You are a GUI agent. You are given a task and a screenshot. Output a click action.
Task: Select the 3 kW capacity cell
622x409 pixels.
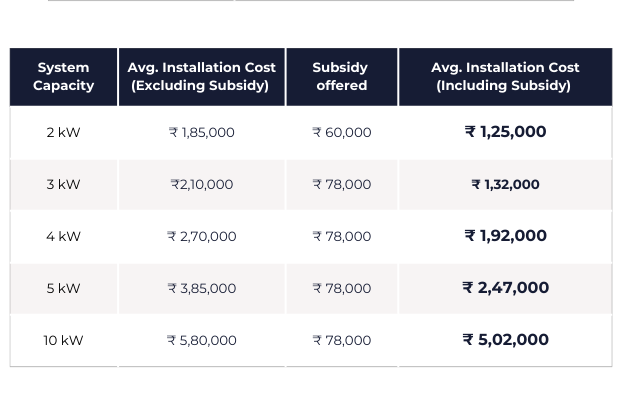tap(63, 184)
